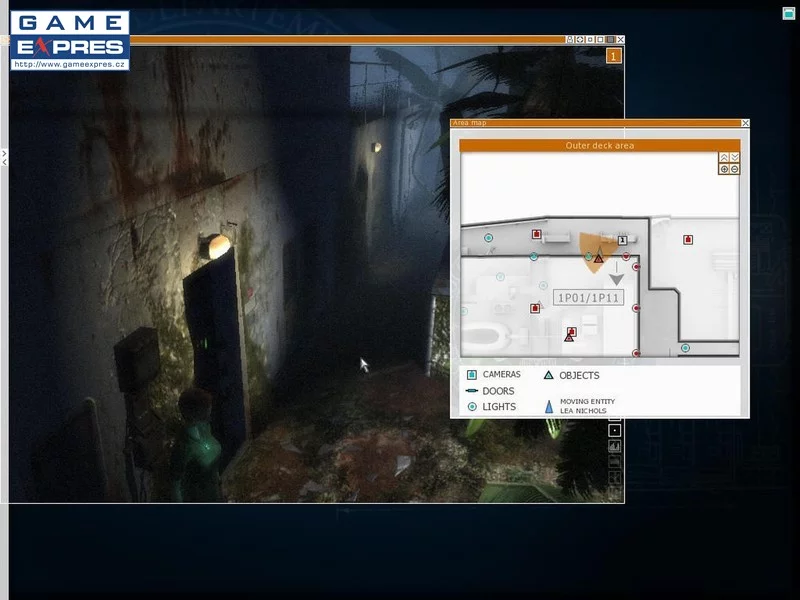This screenshot has height=600, width=800.
Task: Go up one floor on map
Action: click(724, 157)
